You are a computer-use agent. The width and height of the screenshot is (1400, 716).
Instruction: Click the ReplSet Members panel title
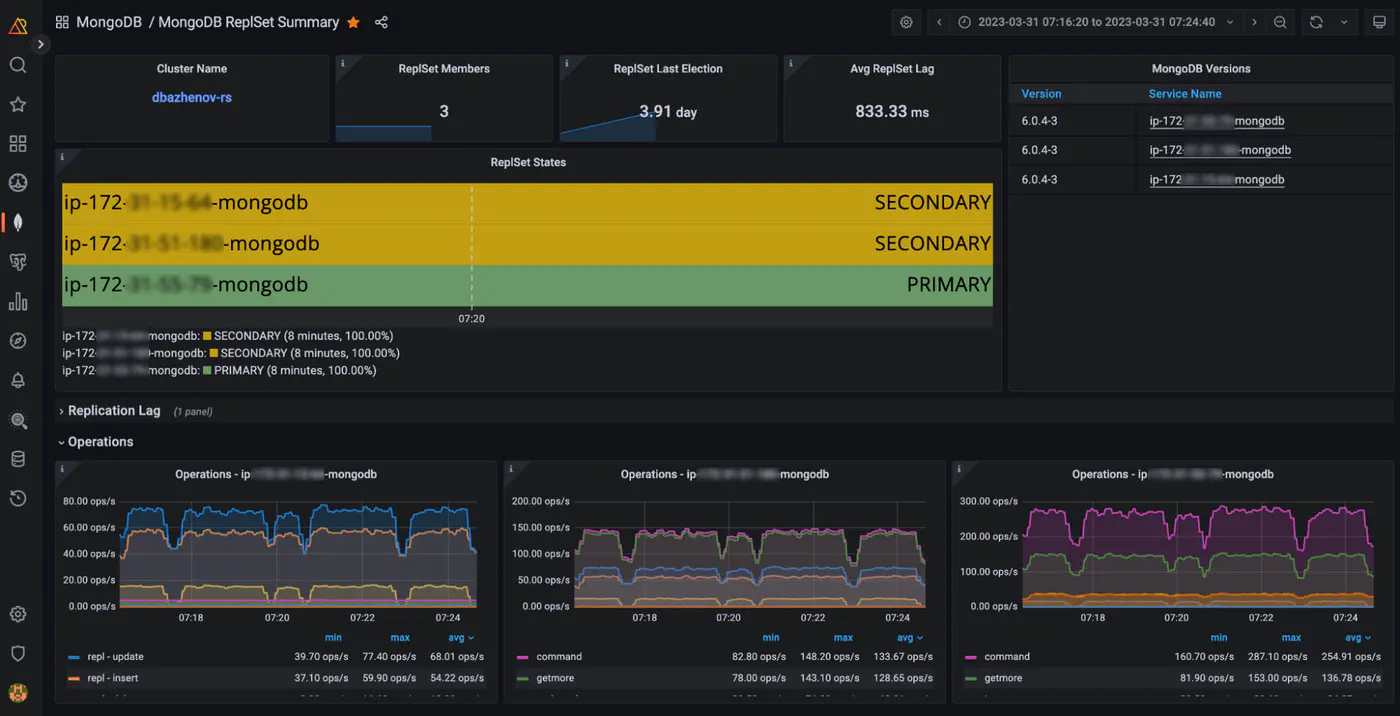444,69
